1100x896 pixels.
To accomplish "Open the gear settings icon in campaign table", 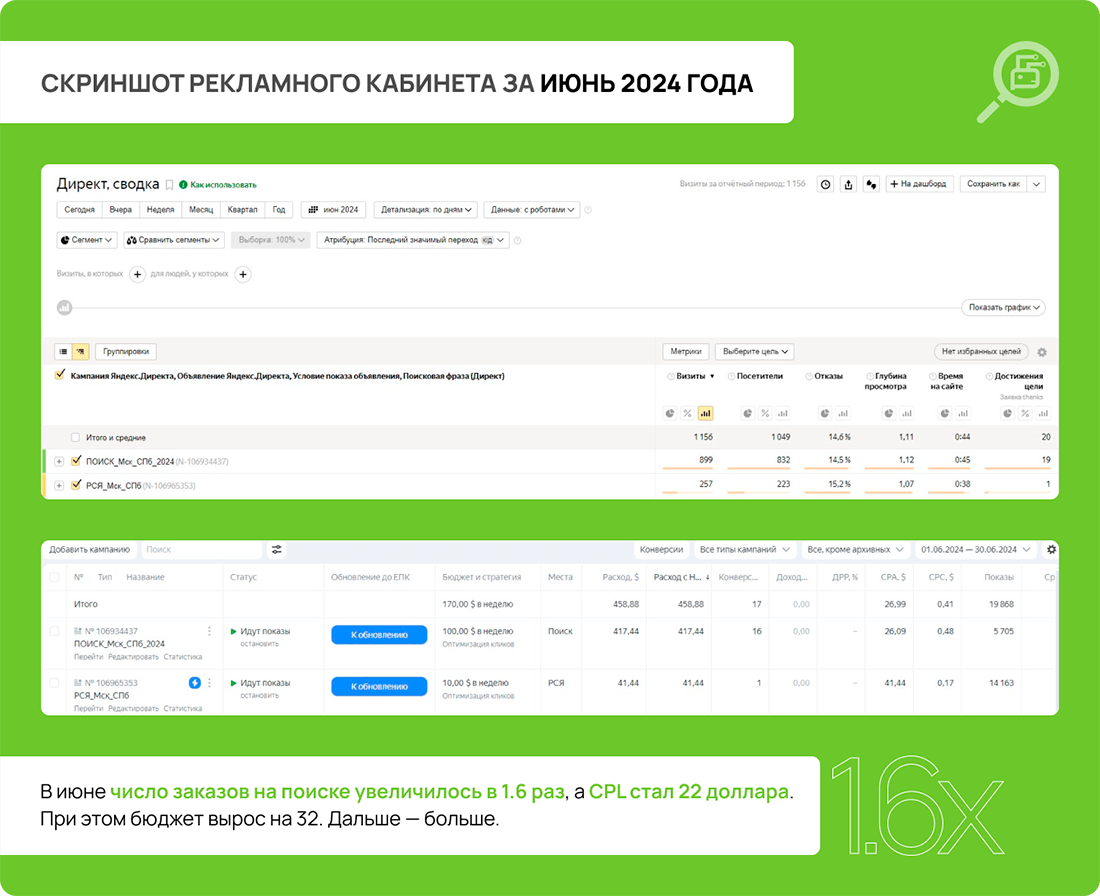I will pyautogui.click(x=1051, y=549).
